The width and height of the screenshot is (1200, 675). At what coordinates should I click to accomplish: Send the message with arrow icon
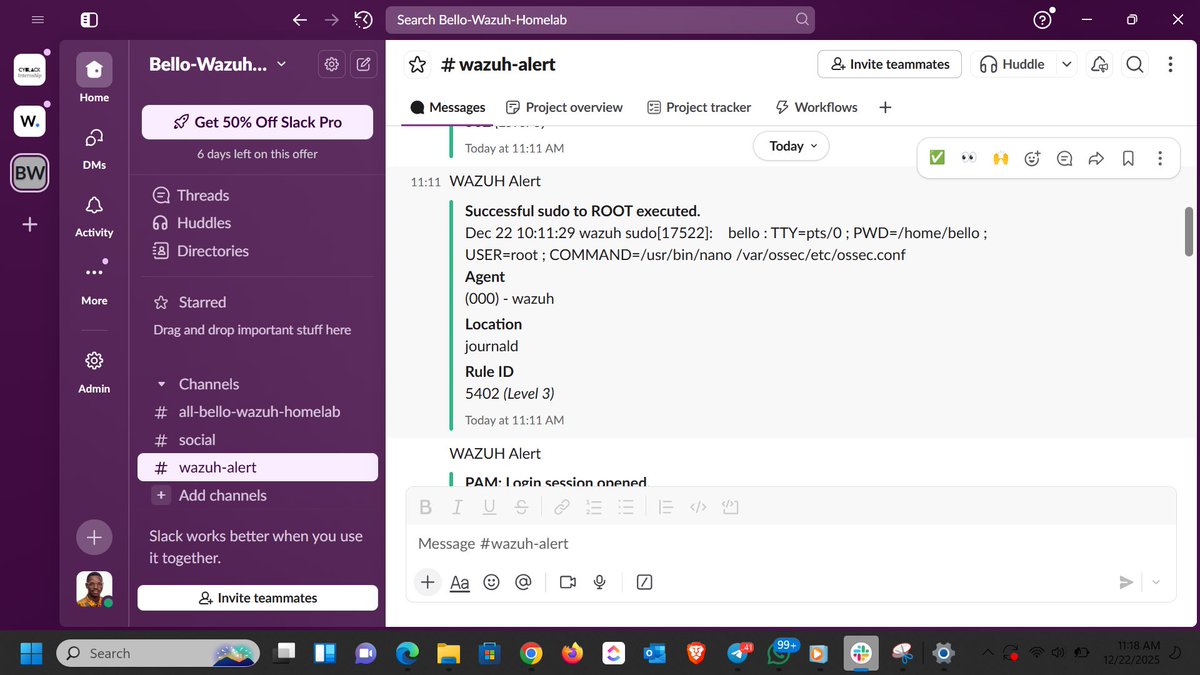coord(1126,582)
